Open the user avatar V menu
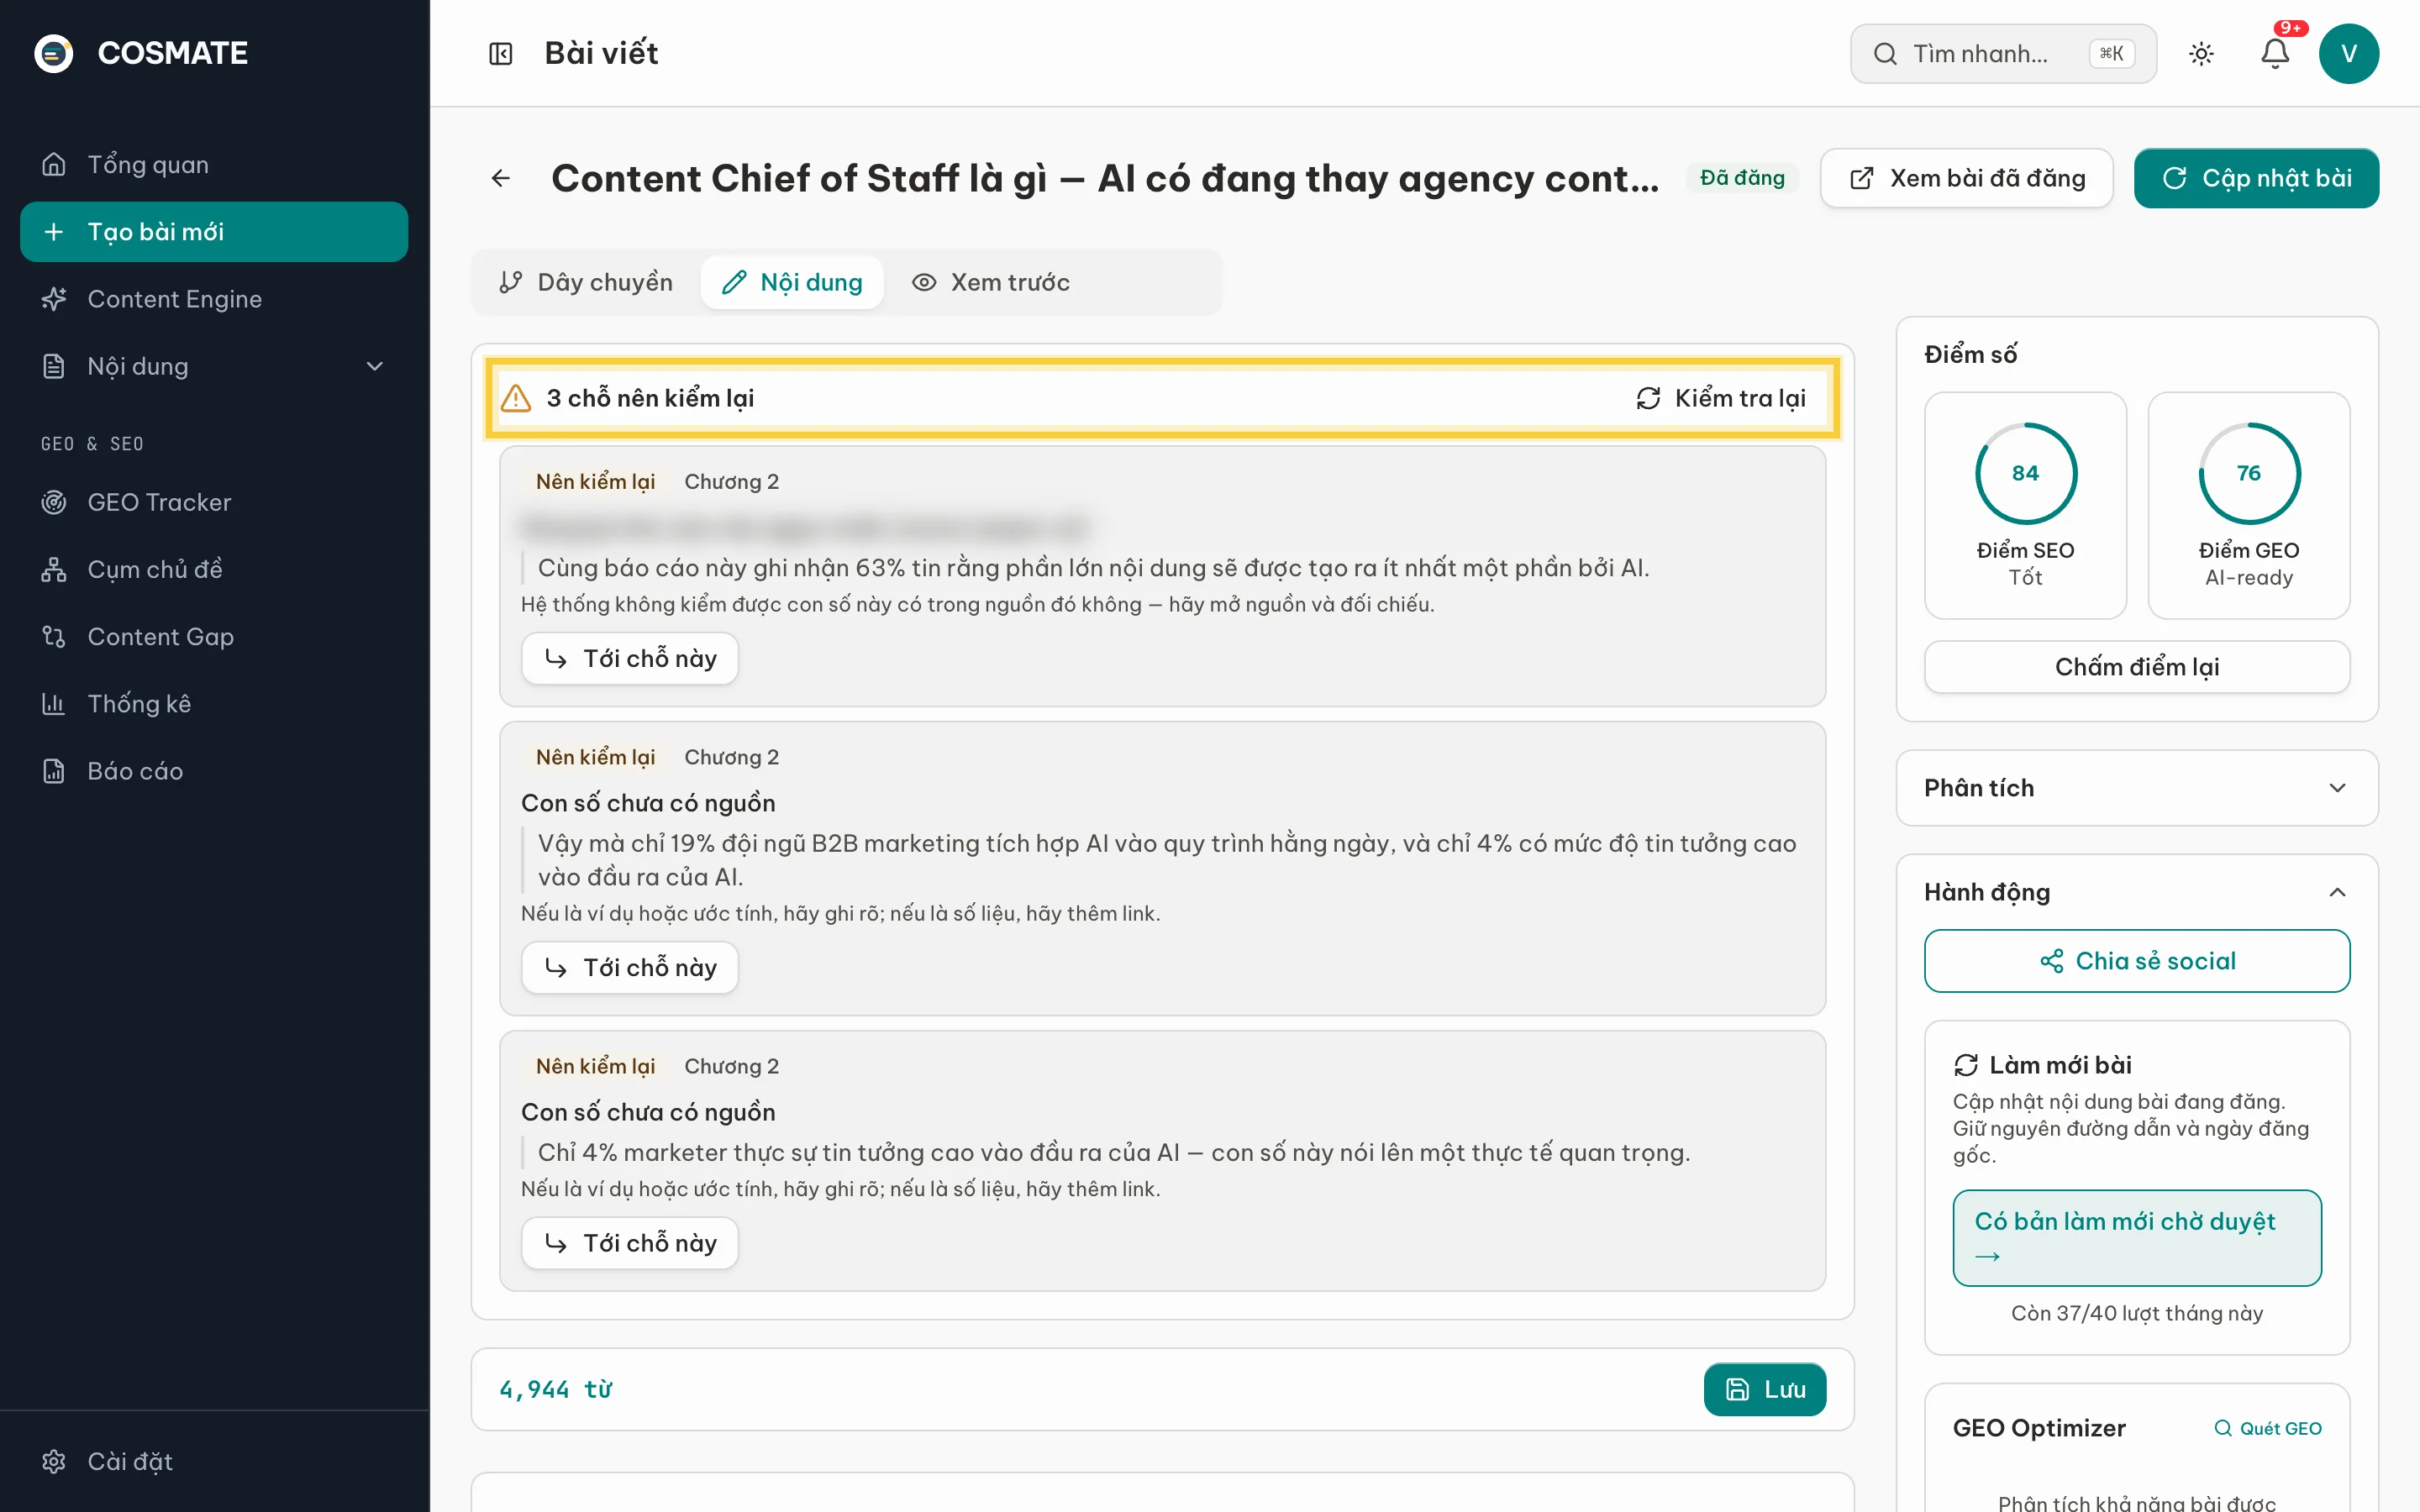 pos(2349,53)
